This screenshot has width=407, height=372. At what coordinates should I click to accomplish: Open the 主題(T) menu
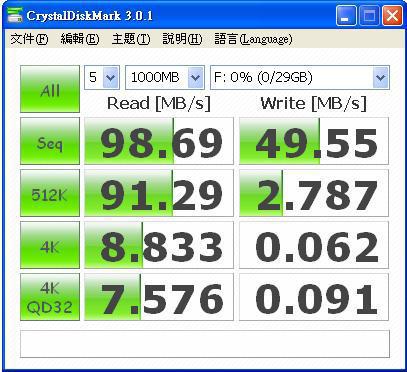coord(131,39)
